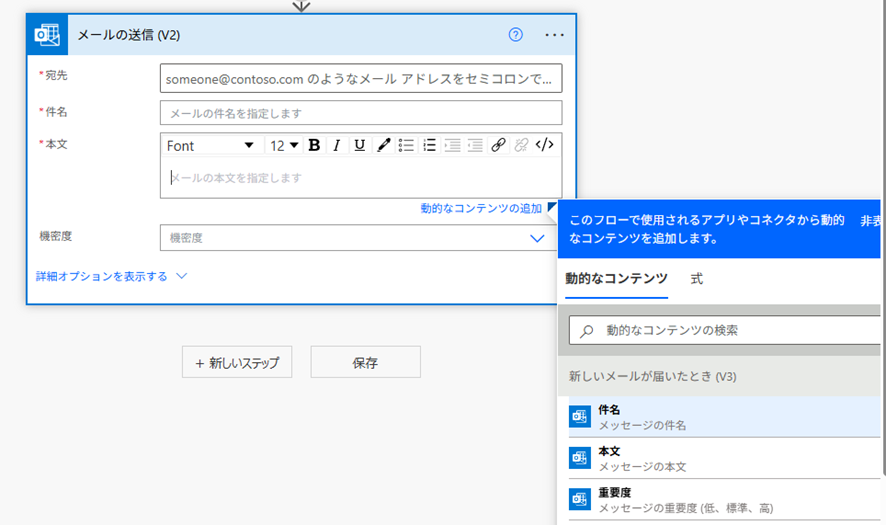Click the Bold formatting icon

(x=314, y=146)
